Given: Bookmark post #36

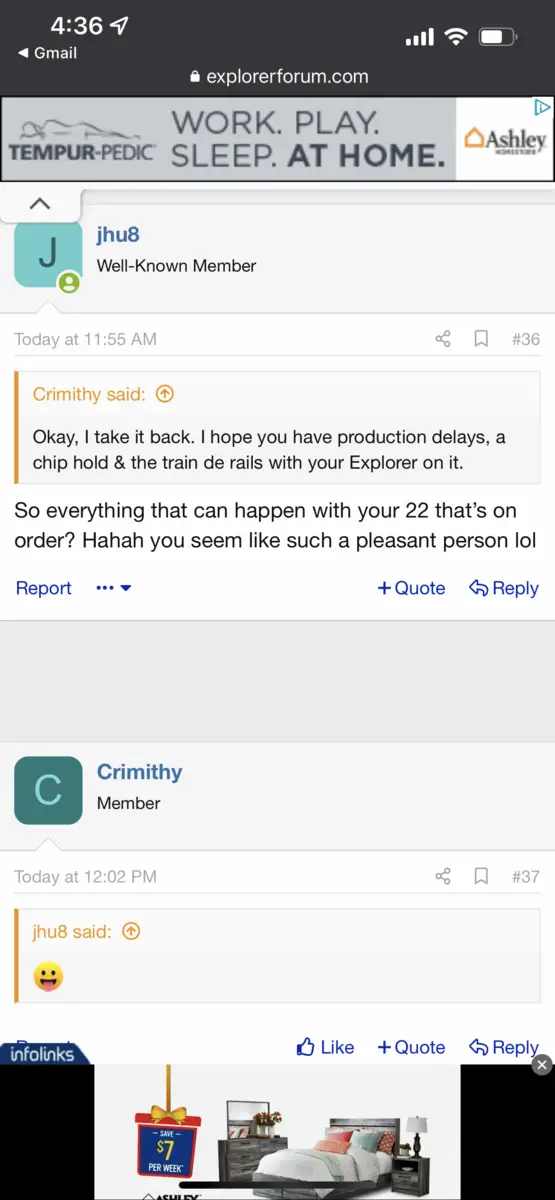Looking at the screenshot, I should 481,339.
